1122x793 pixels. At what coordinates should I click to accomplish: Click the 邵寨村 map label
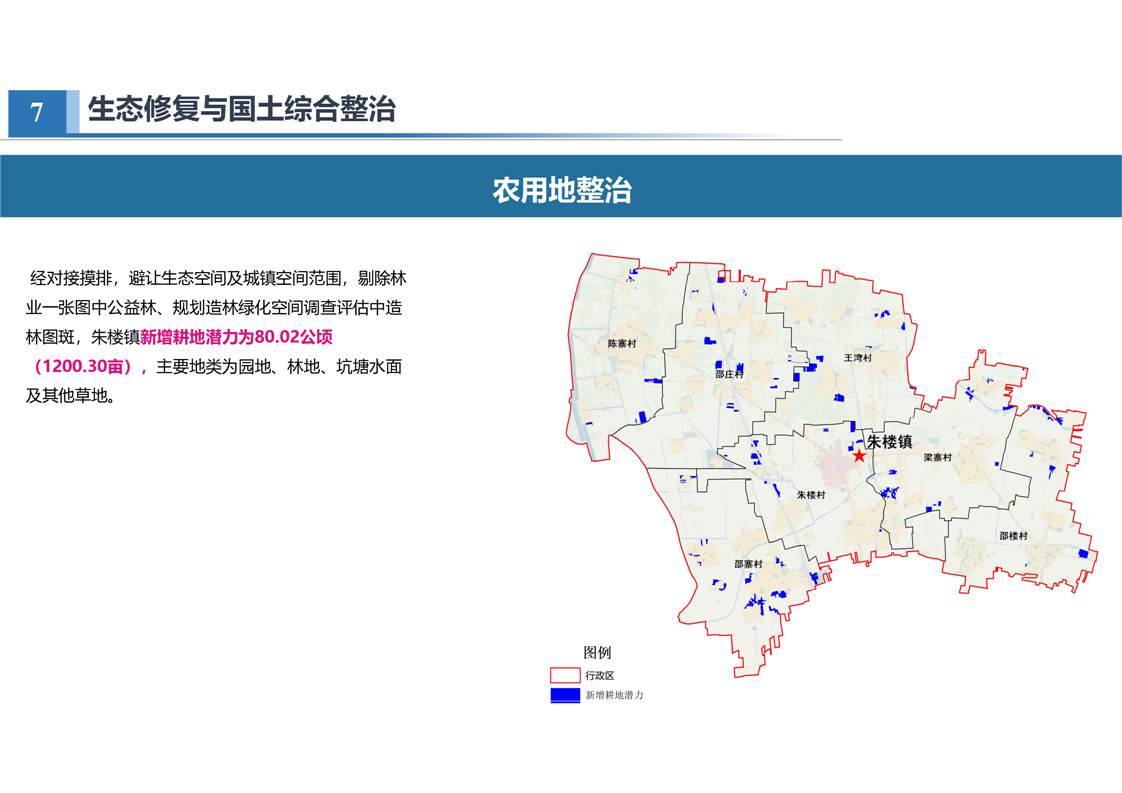click(747, 564)
